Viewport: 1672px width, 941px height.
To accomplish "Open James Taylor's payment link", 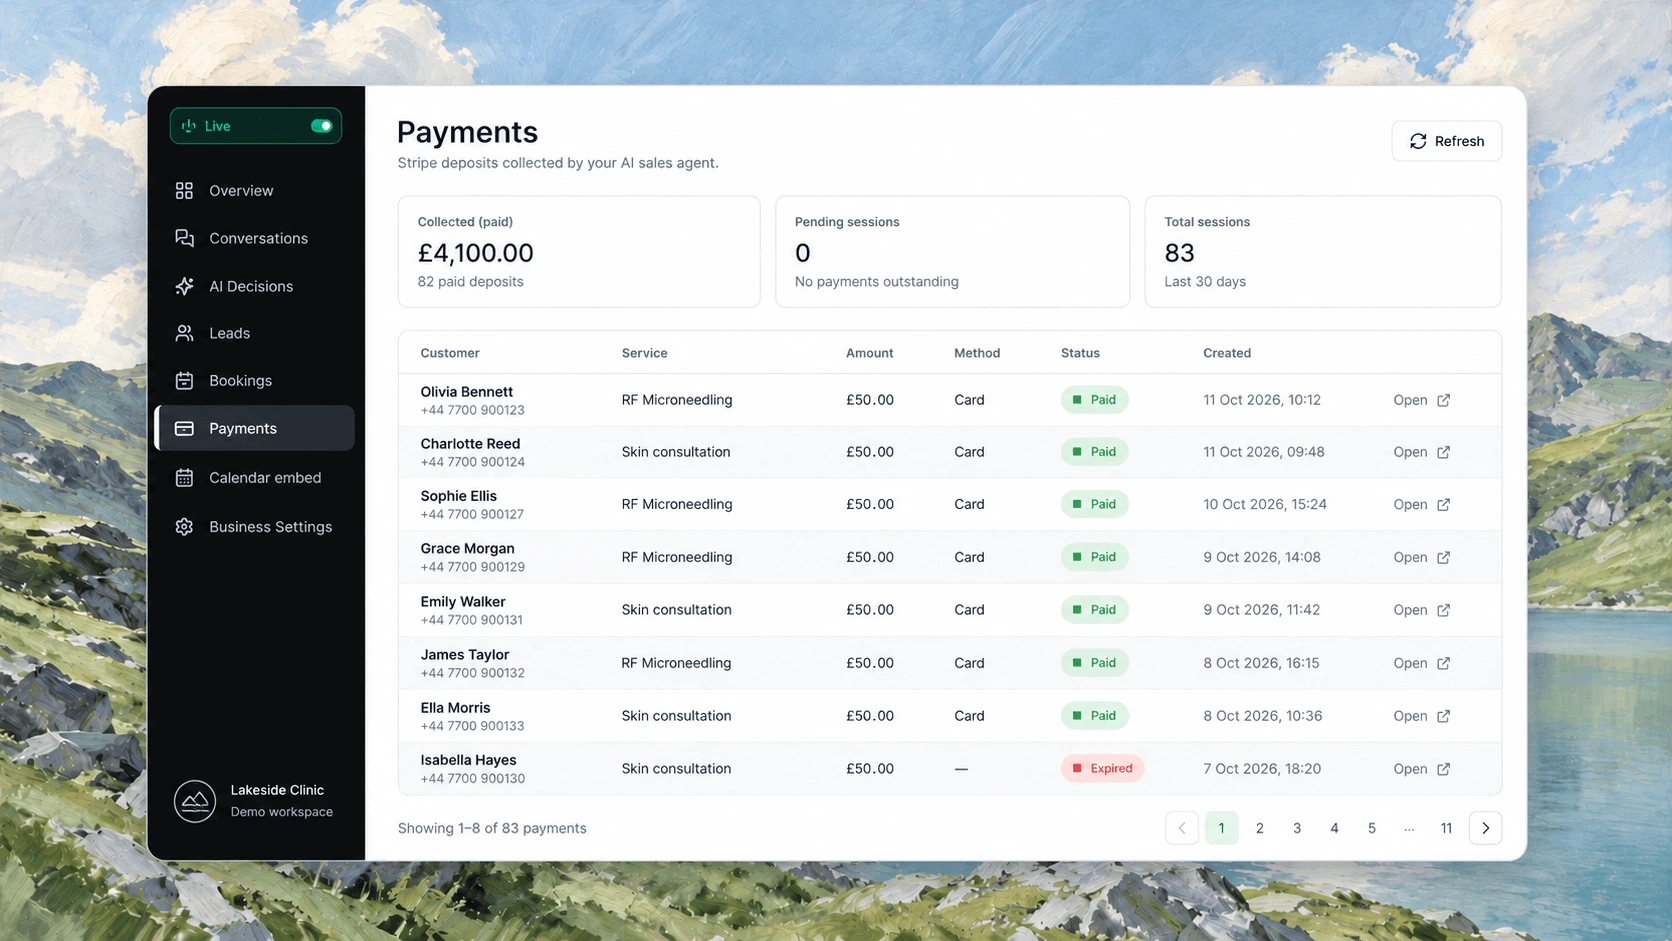I will coord(1421,663).
